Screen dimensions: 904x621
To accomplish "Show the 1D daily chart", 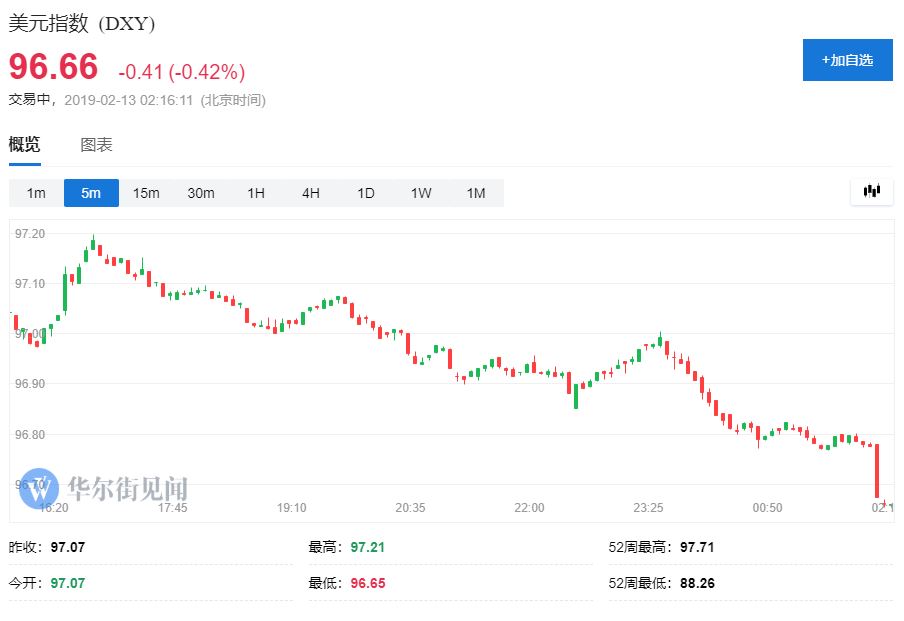I will pyautogui.click(x=366, y=193).
